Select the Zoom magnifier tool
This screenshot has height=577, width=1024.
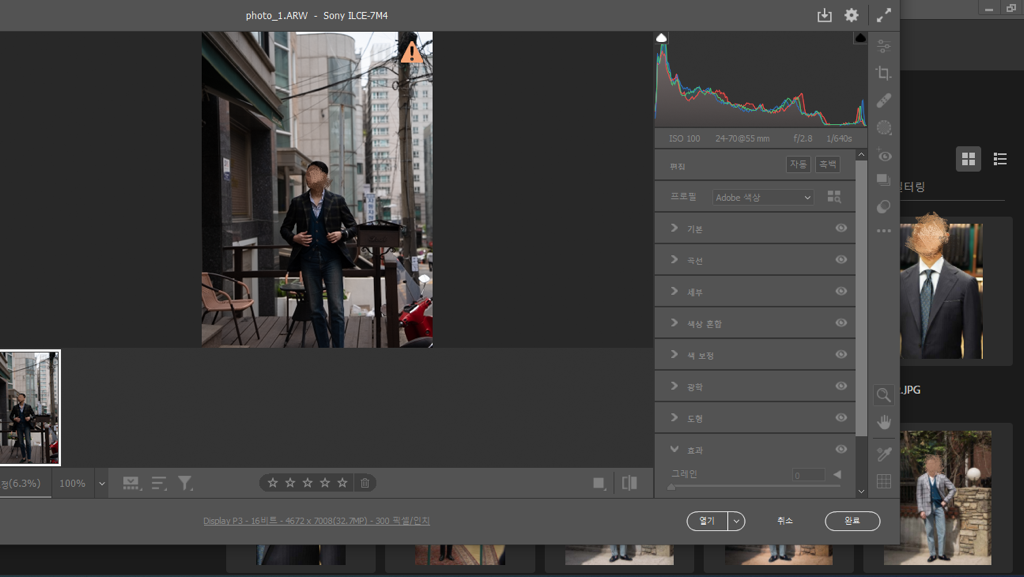pos(883,395)
